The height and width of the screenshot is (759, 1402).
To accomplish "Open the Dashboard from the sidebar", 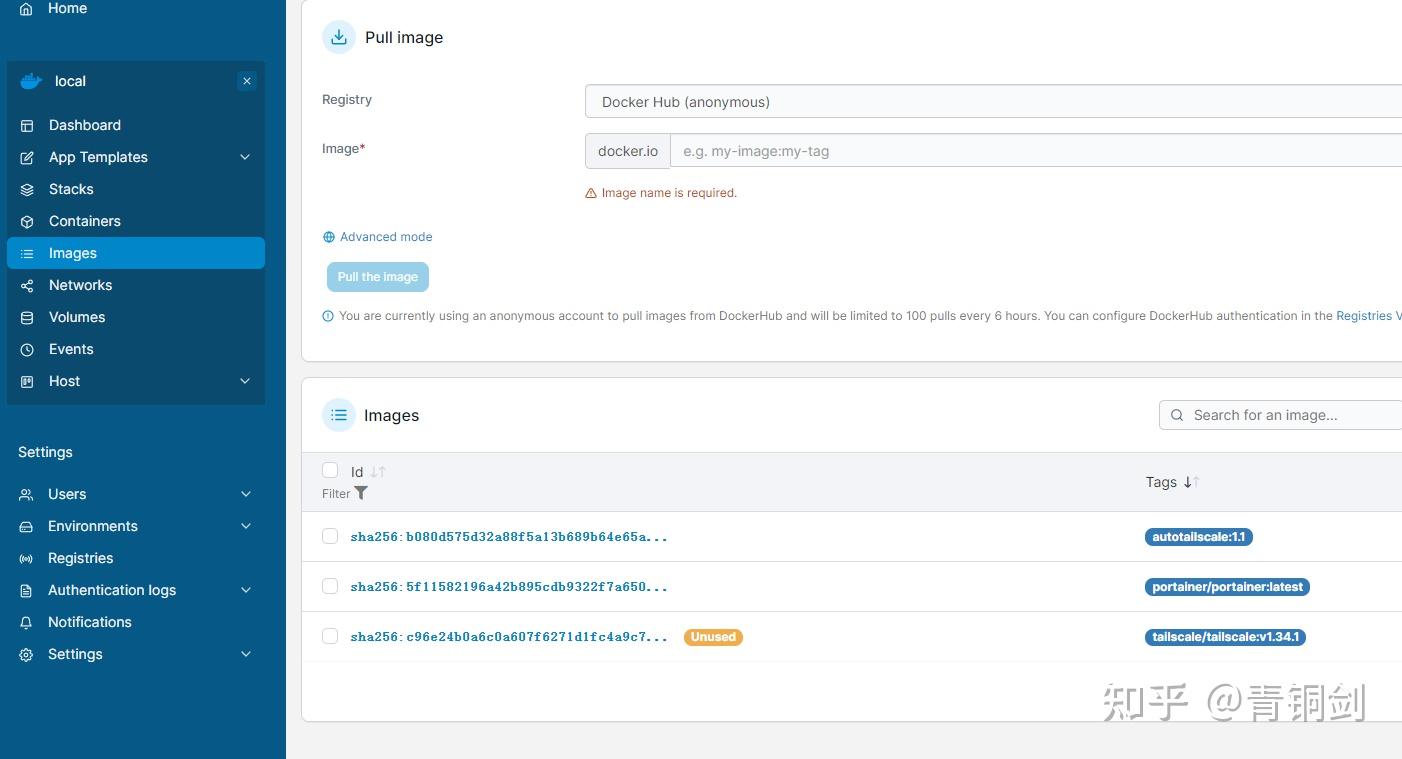I will click(84, 124).
